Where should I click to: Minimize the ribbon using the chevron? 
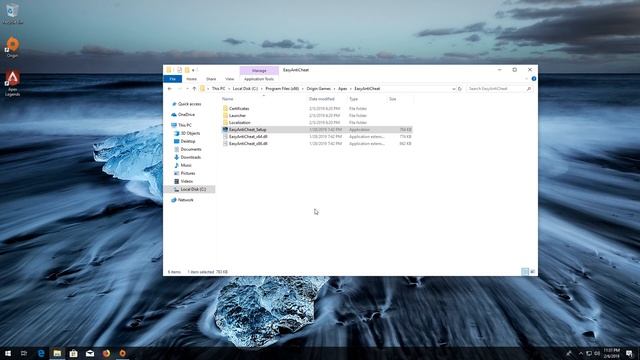(x=527, y=79)
